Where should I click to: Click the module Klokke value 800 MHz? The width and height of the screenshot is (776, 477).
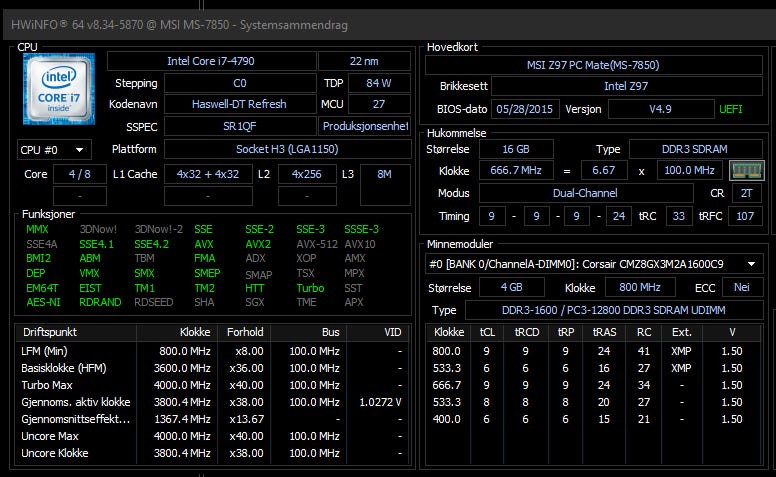click(640, 287)
